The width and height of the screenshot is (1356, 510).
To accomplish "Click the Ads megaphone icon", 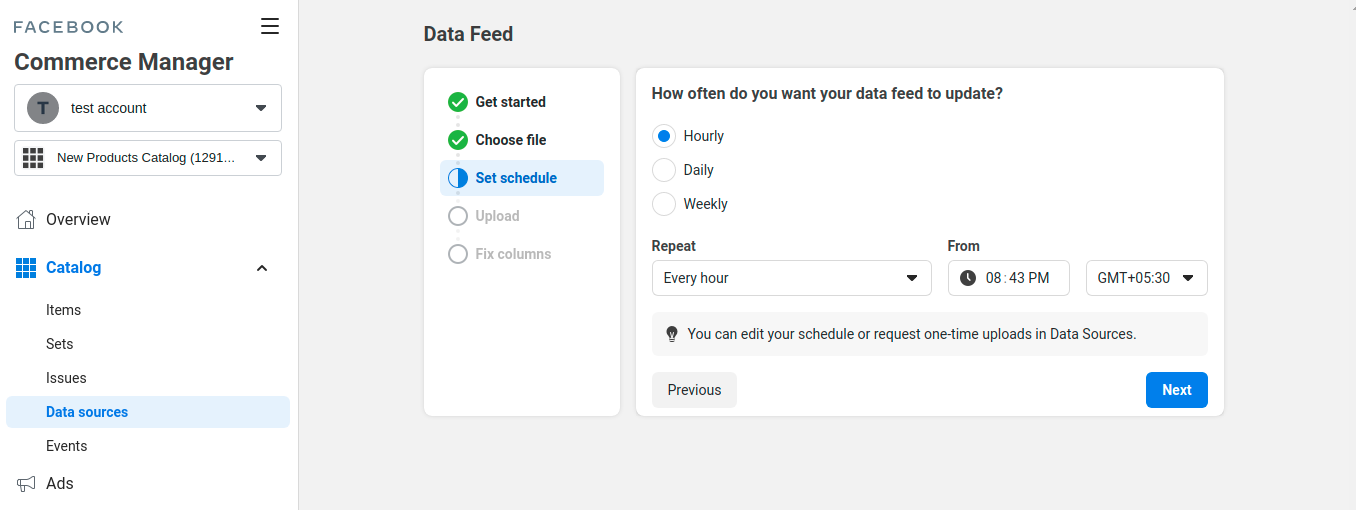I will point(26,484).
